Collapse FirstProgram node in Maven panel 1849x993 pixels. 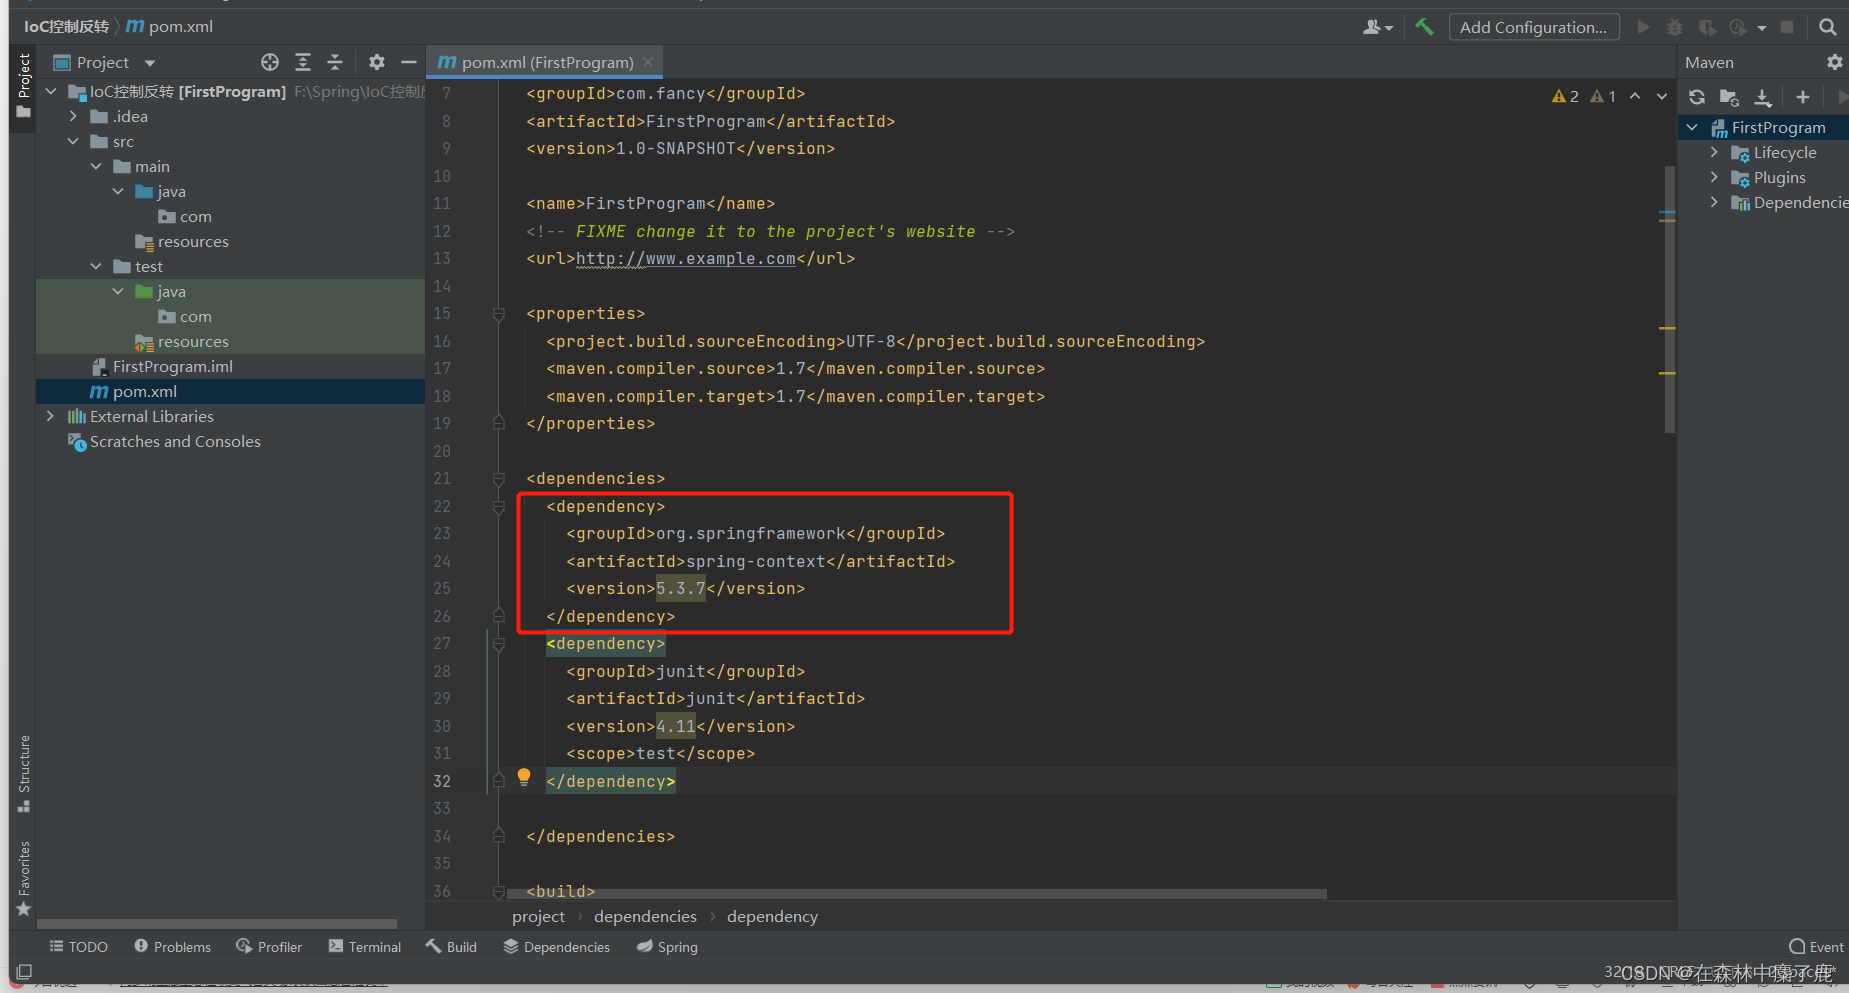tap(1692, 127)
